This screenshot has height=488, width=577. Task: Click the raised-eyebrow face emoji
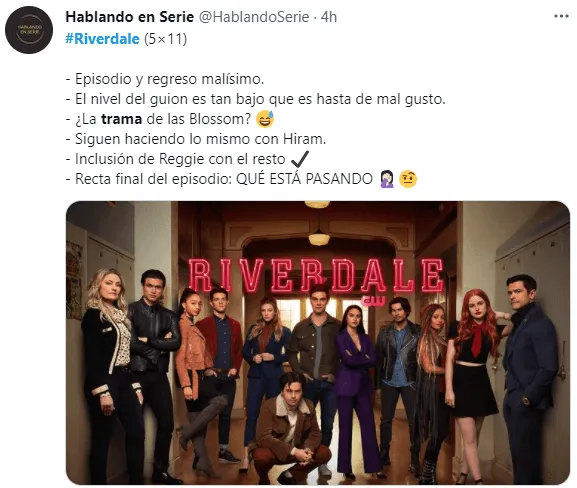pos(408,179)
